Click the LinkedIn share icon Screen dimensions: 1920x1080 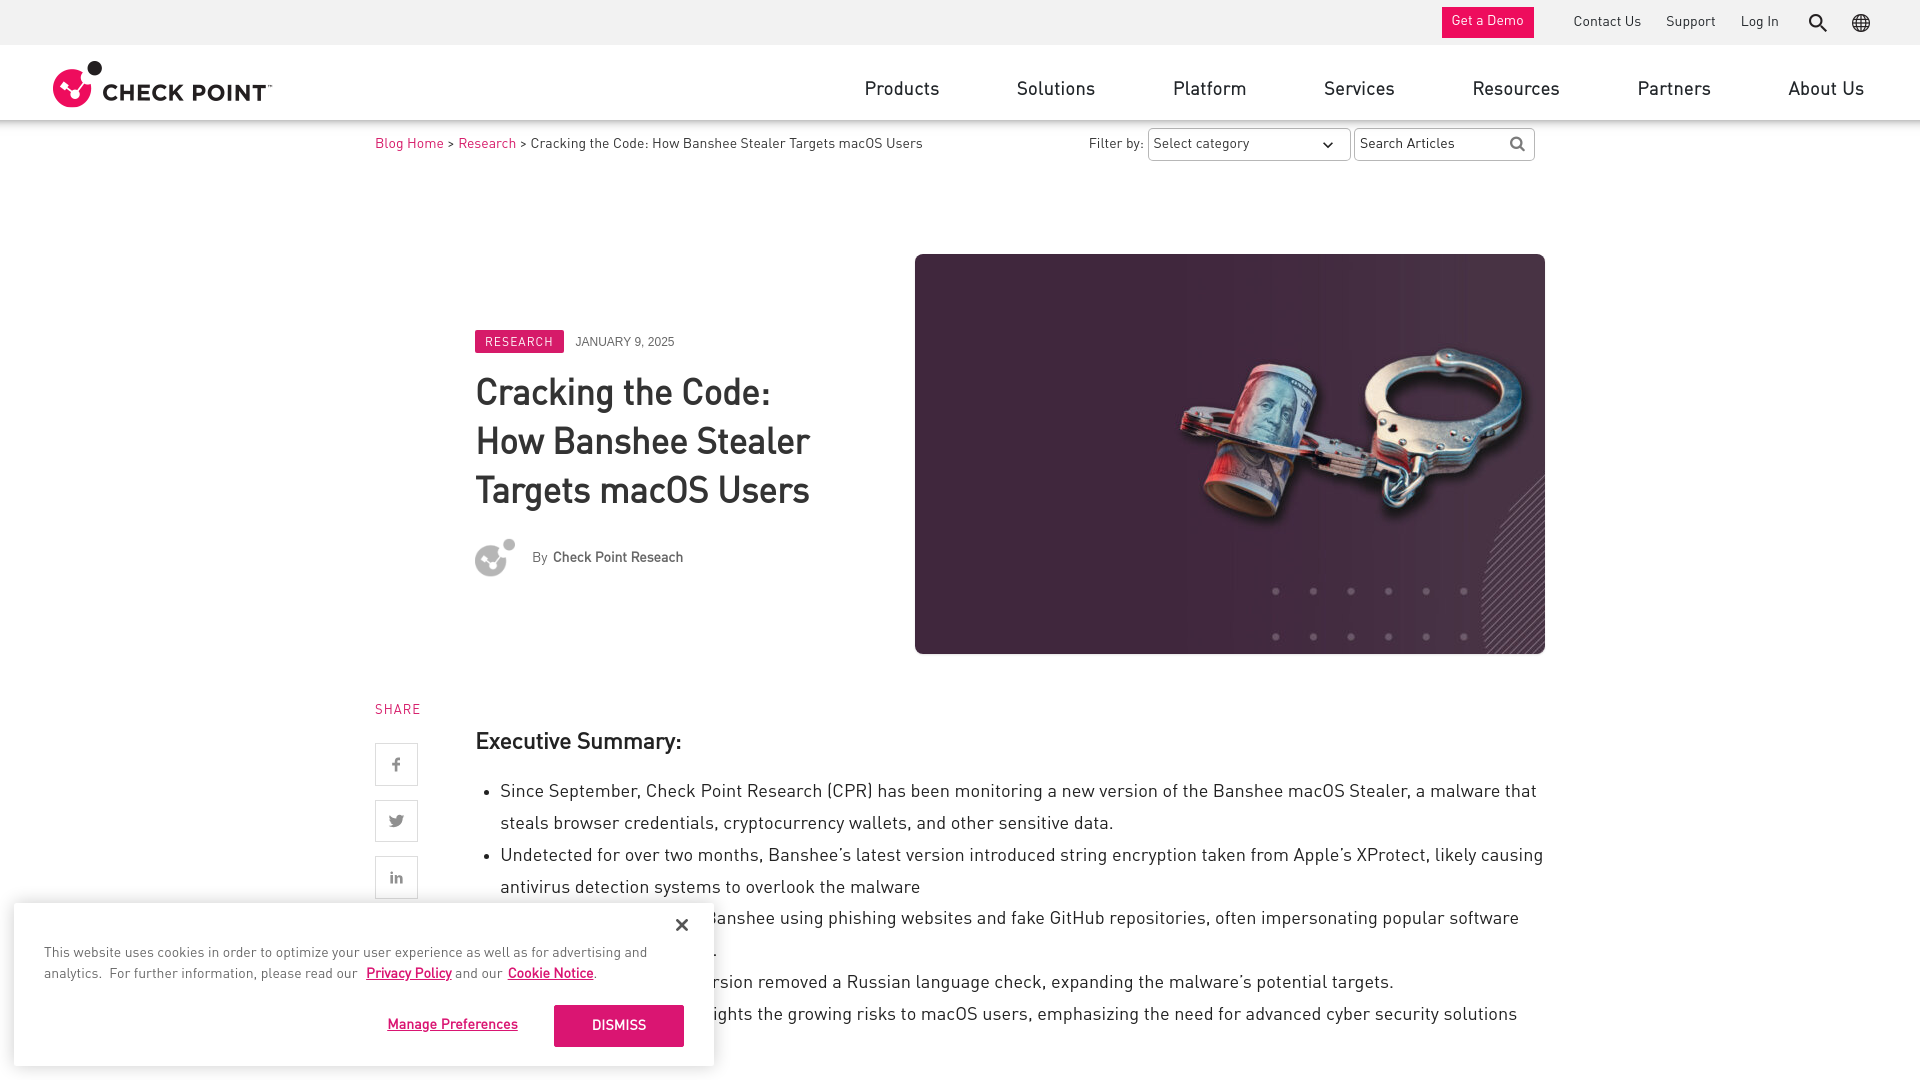(x=396, y=877)
